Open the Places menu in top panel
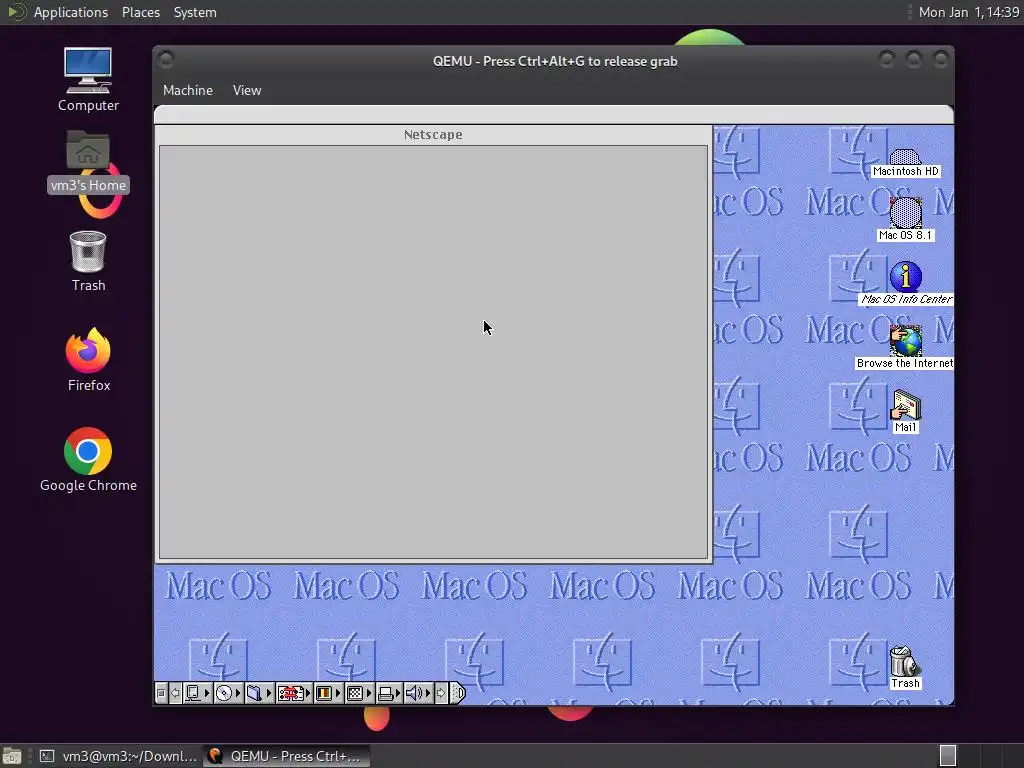 140,12
